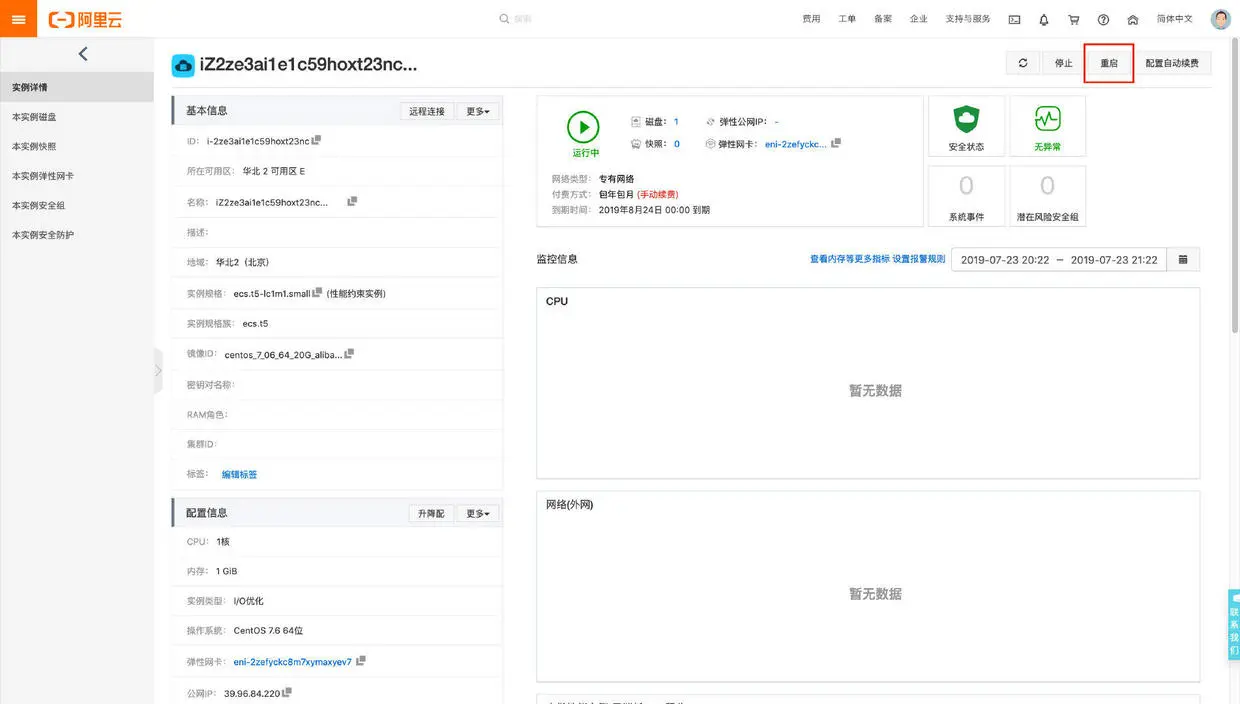This screenshot has width=1240, height=704.
Task: Open the 费用 menu in header
Action: pyautogui.click(x=811, y=19)
